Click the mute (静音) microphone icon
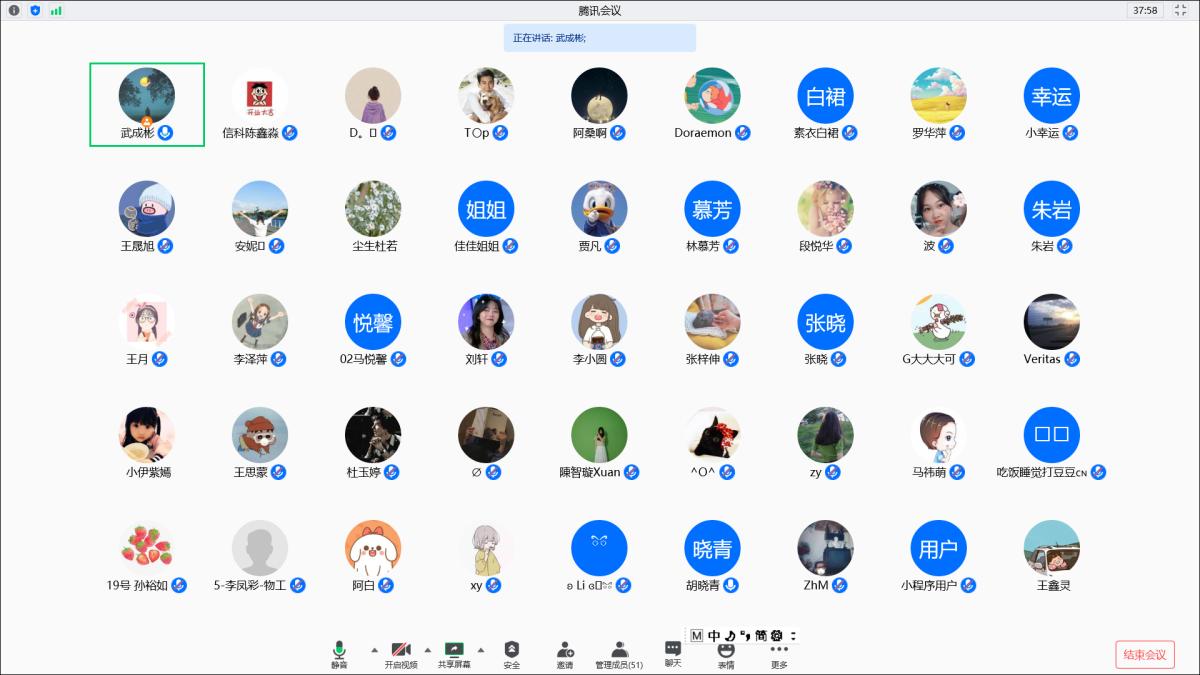Viewport: 1200px width, 675px height. pyautogui.click(x=339, y=650)
